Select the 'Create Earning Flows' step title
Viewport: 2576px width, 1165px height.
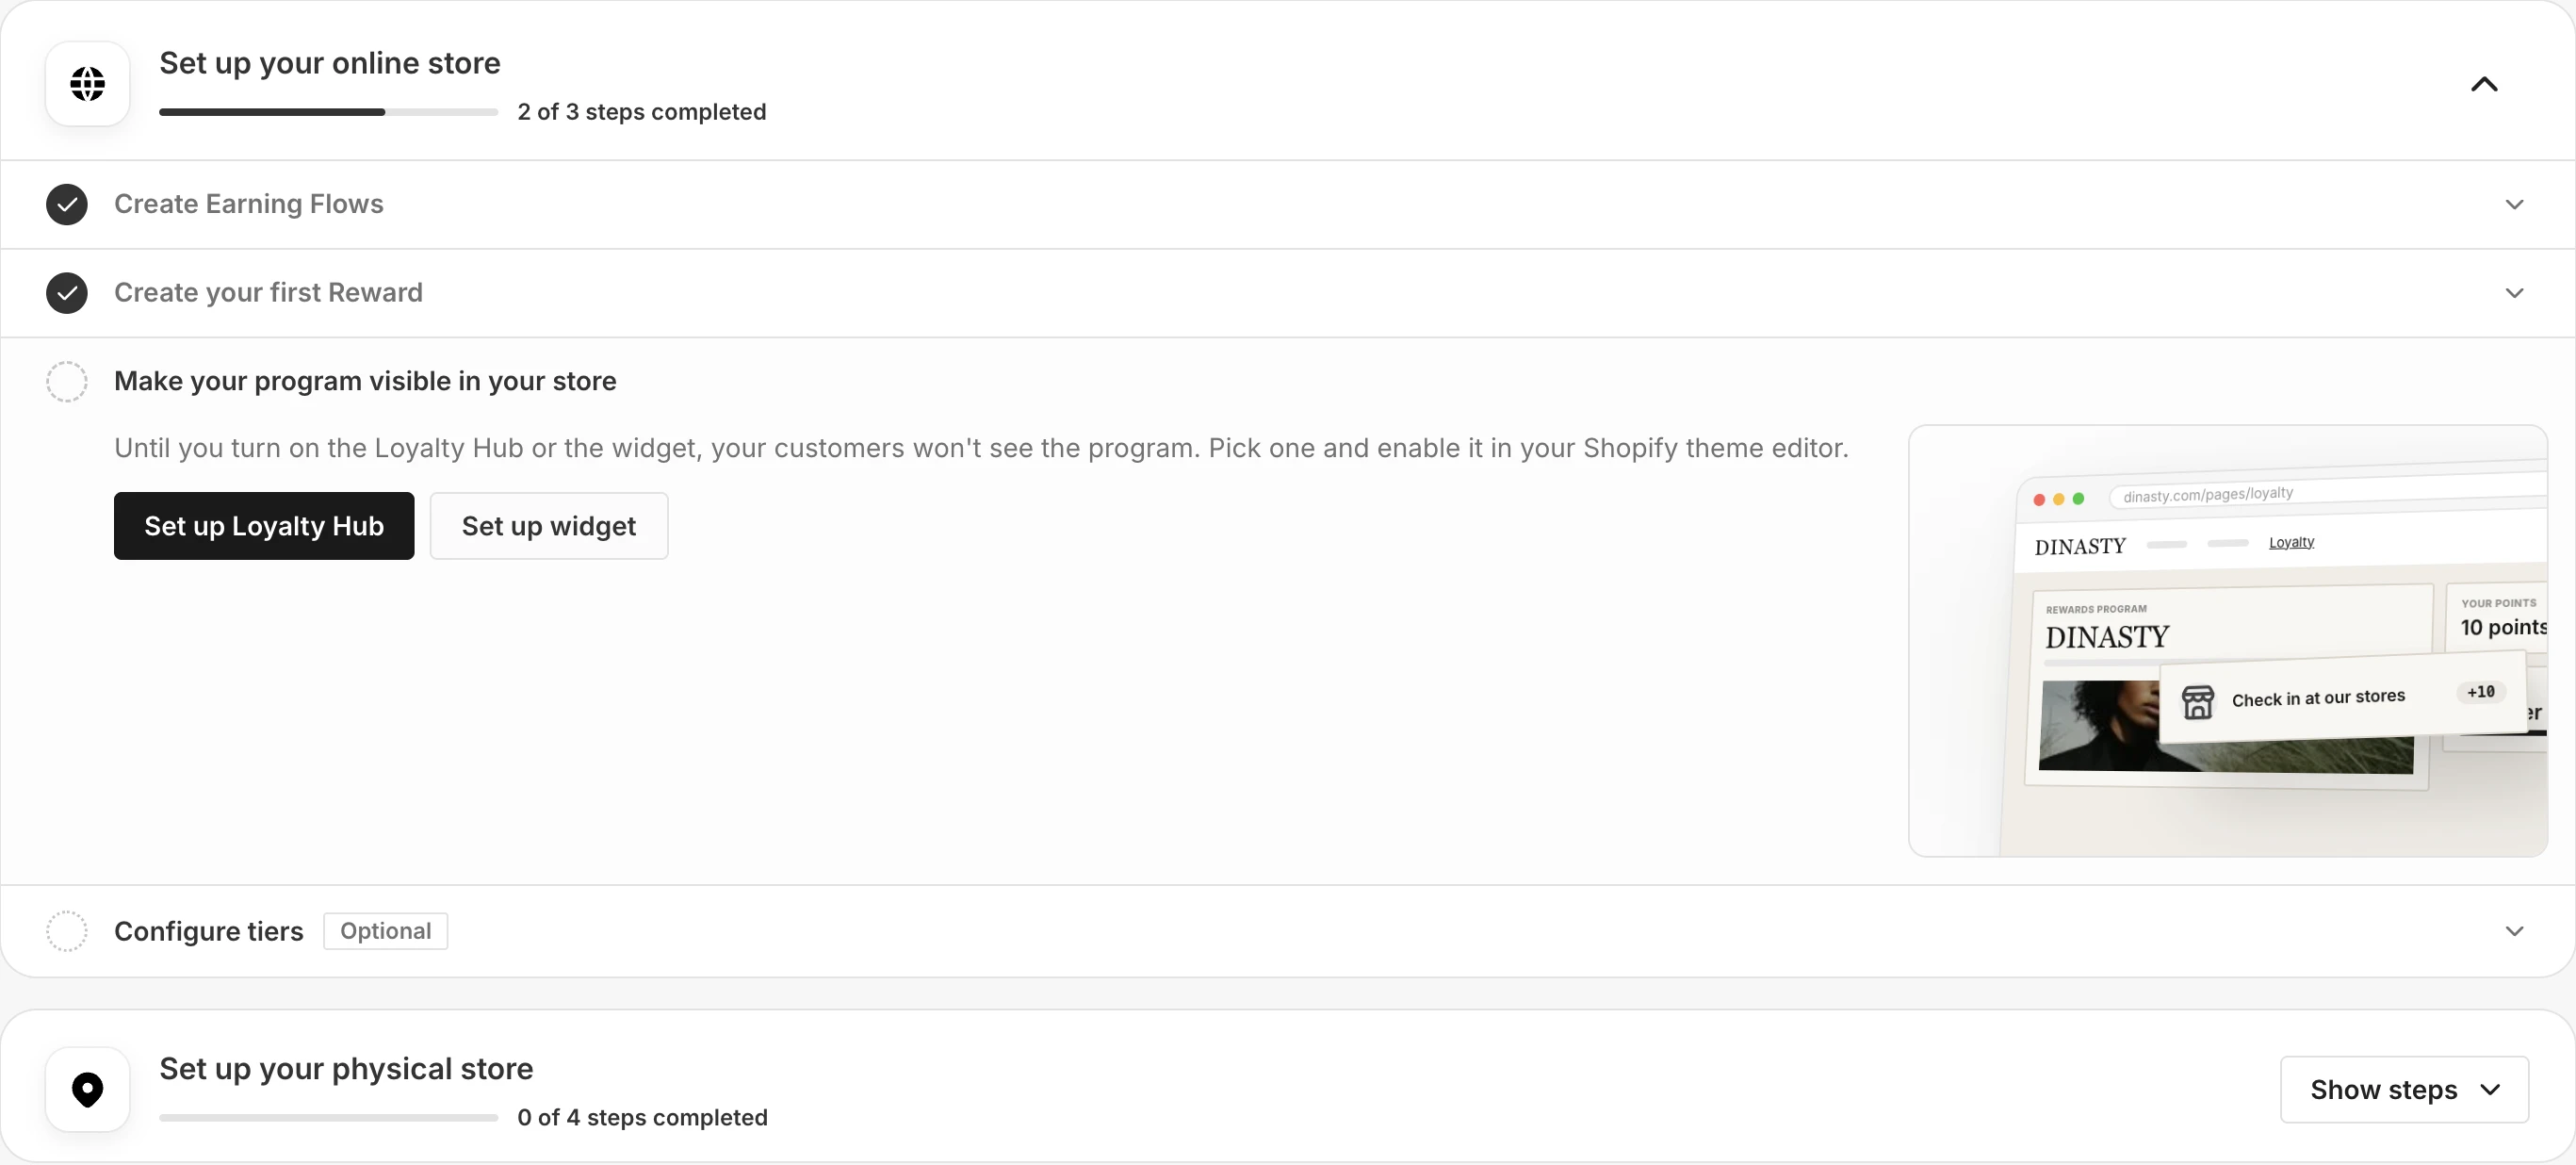point(249,204)
